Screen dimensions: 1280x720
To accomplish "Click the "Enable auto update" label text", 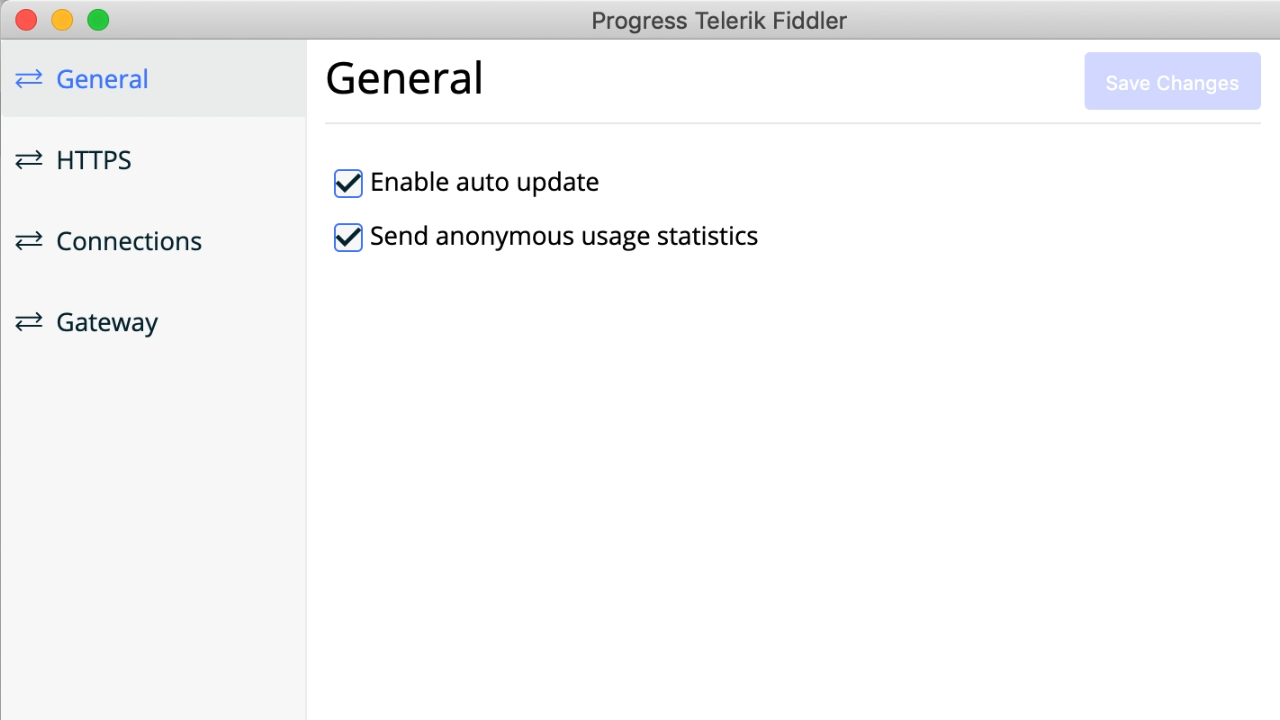I will click(x=484, y=183).
